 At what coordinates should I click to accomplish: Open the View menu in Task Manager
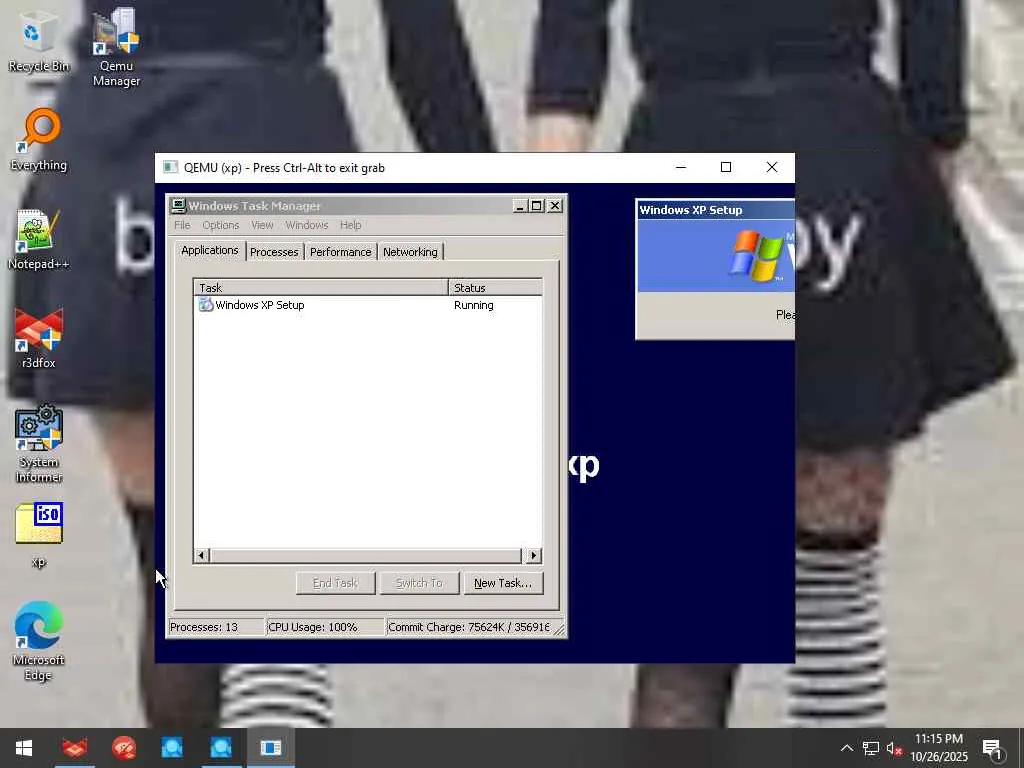pyautogui.click(x=262, y=225)
